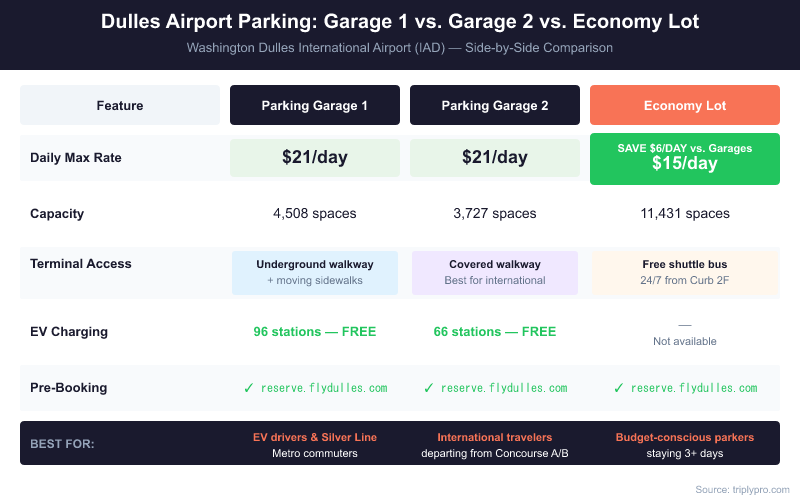Screen dimensions: 800x500
Task: Click the checkmark in Economy Lot Pre-Booking
Action: 619,388
